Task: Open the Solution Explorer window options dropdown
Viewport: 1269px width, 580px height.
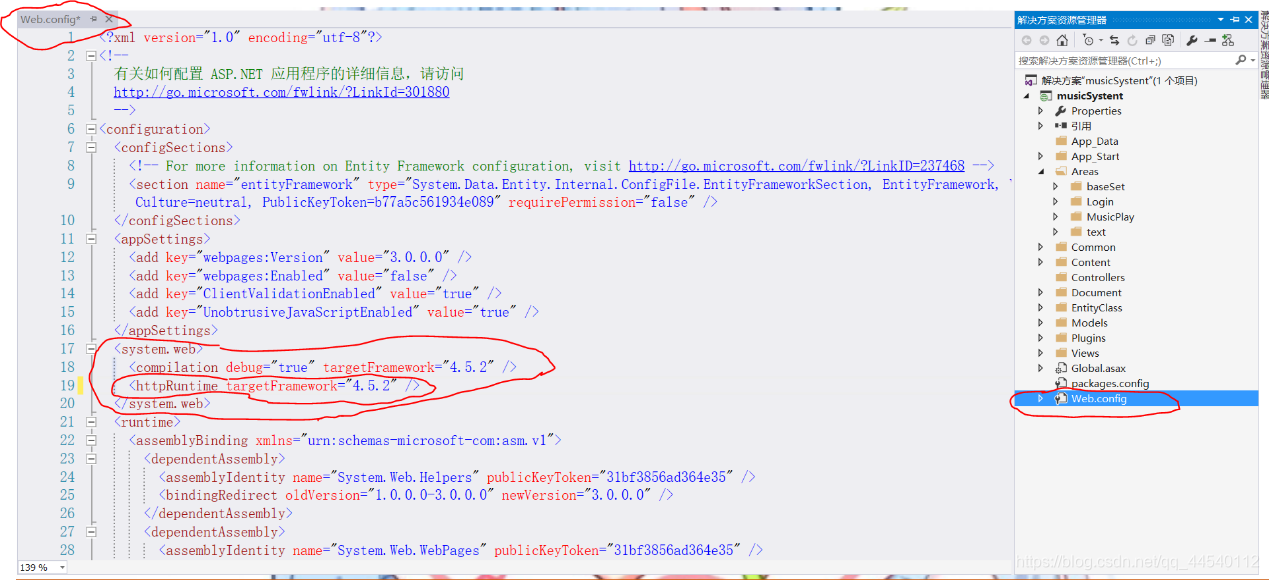Action: point(1221,19)
